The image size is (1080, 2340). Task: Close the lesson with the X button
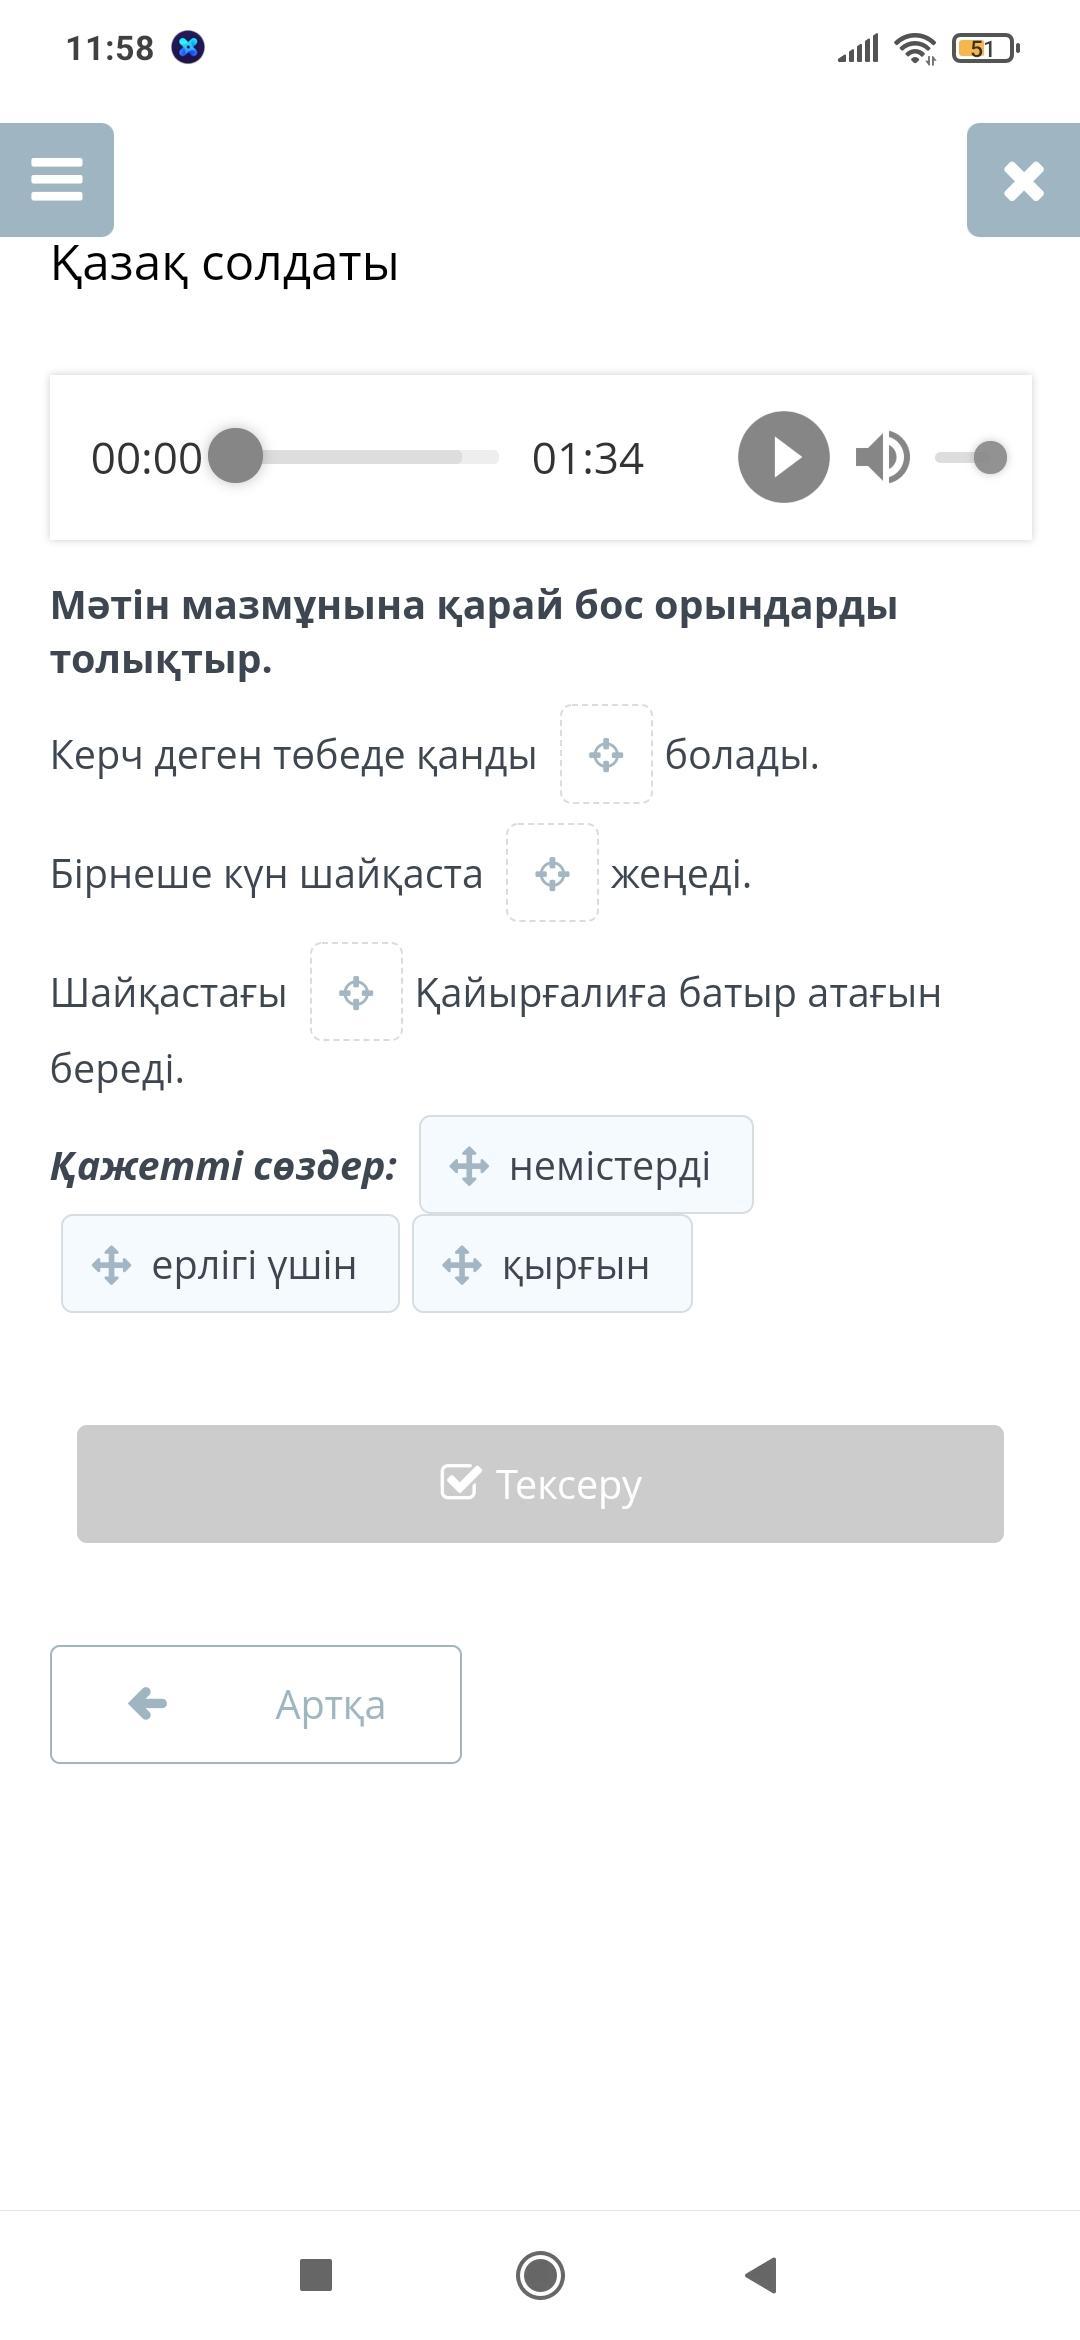(x=1023, y=180)
